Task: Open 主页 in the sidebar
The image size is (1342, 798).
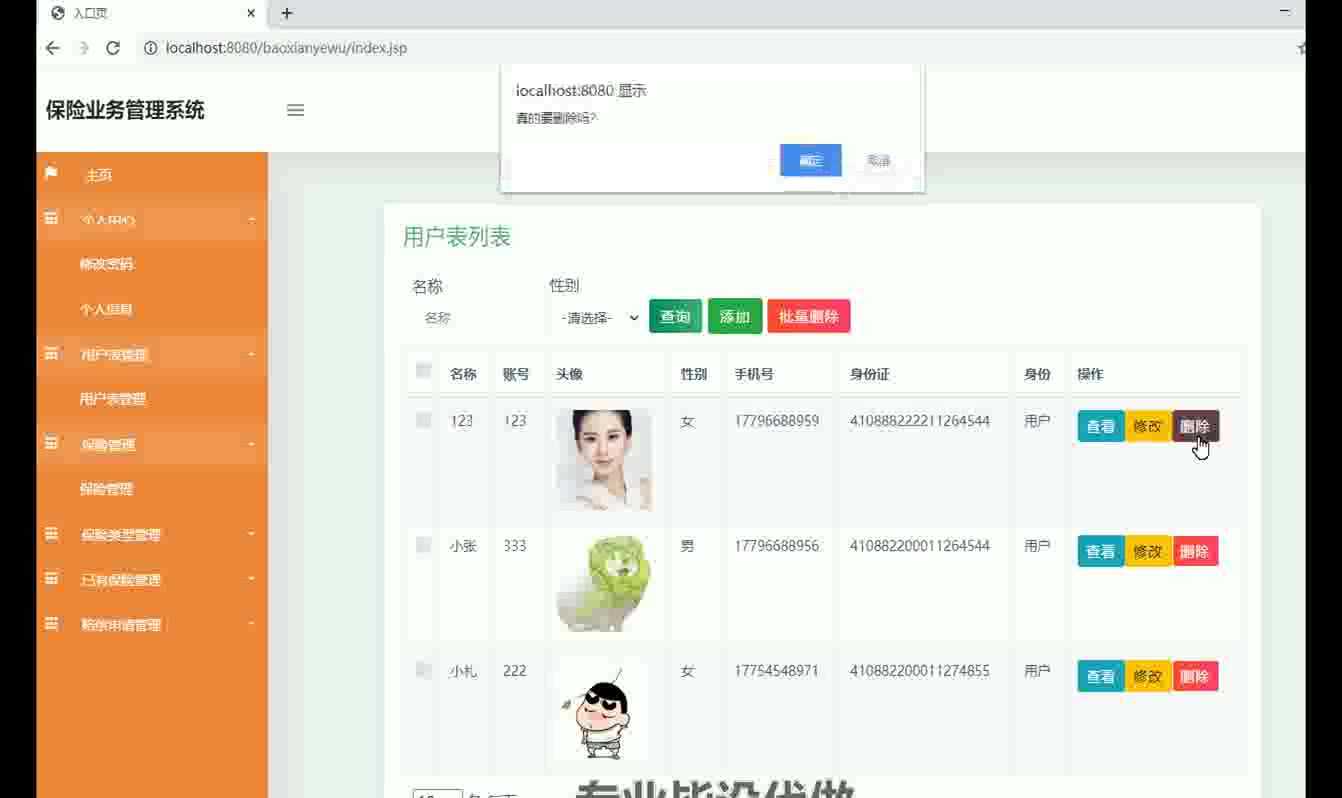Action: [99, 175]
